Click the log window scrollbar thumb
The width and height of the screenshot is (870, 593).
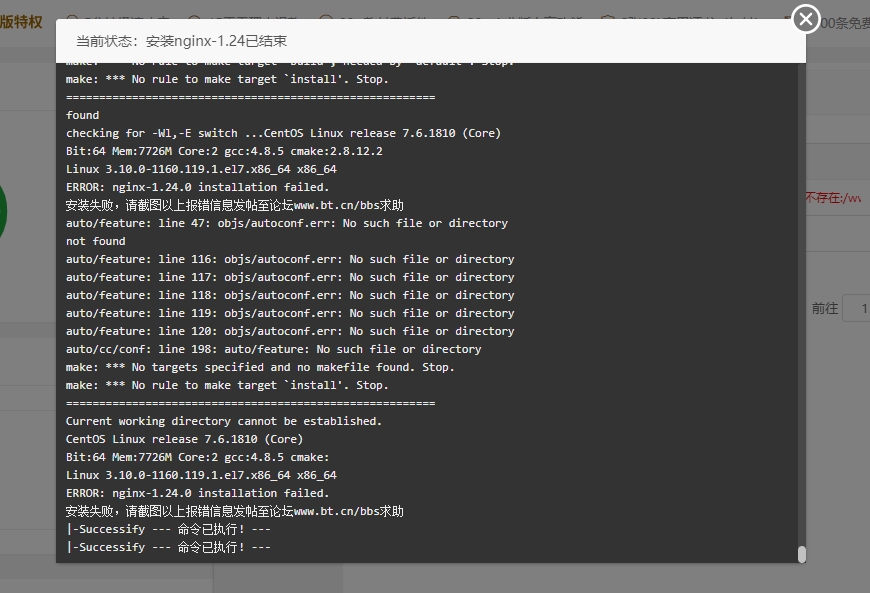(802, 554)
